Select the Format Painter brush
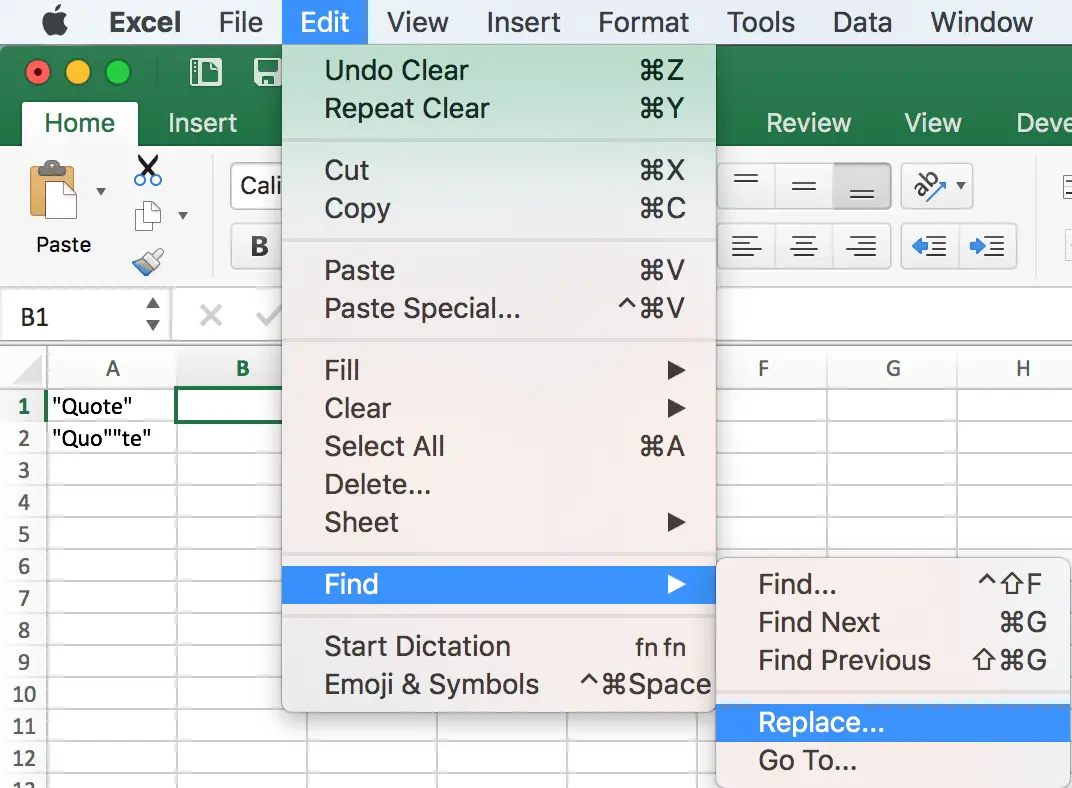The image size is (1072, 788). coord(148,262)
